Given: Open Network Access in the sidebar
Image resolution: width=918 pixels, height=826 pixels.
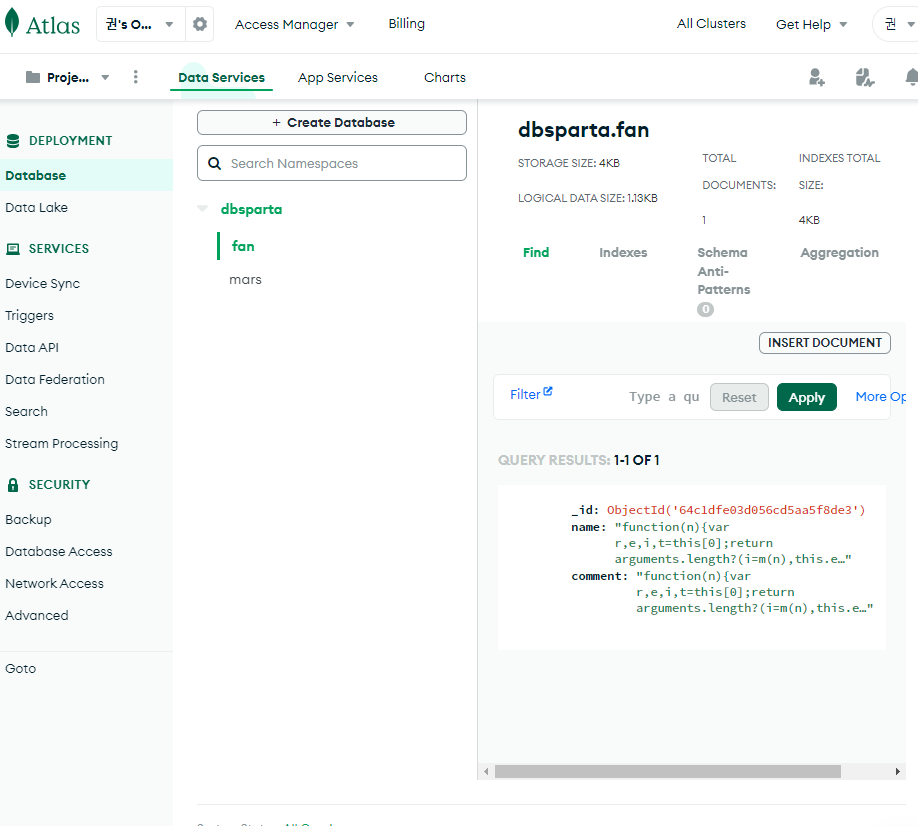Looking at the screenshot, I should pos(54,584).
